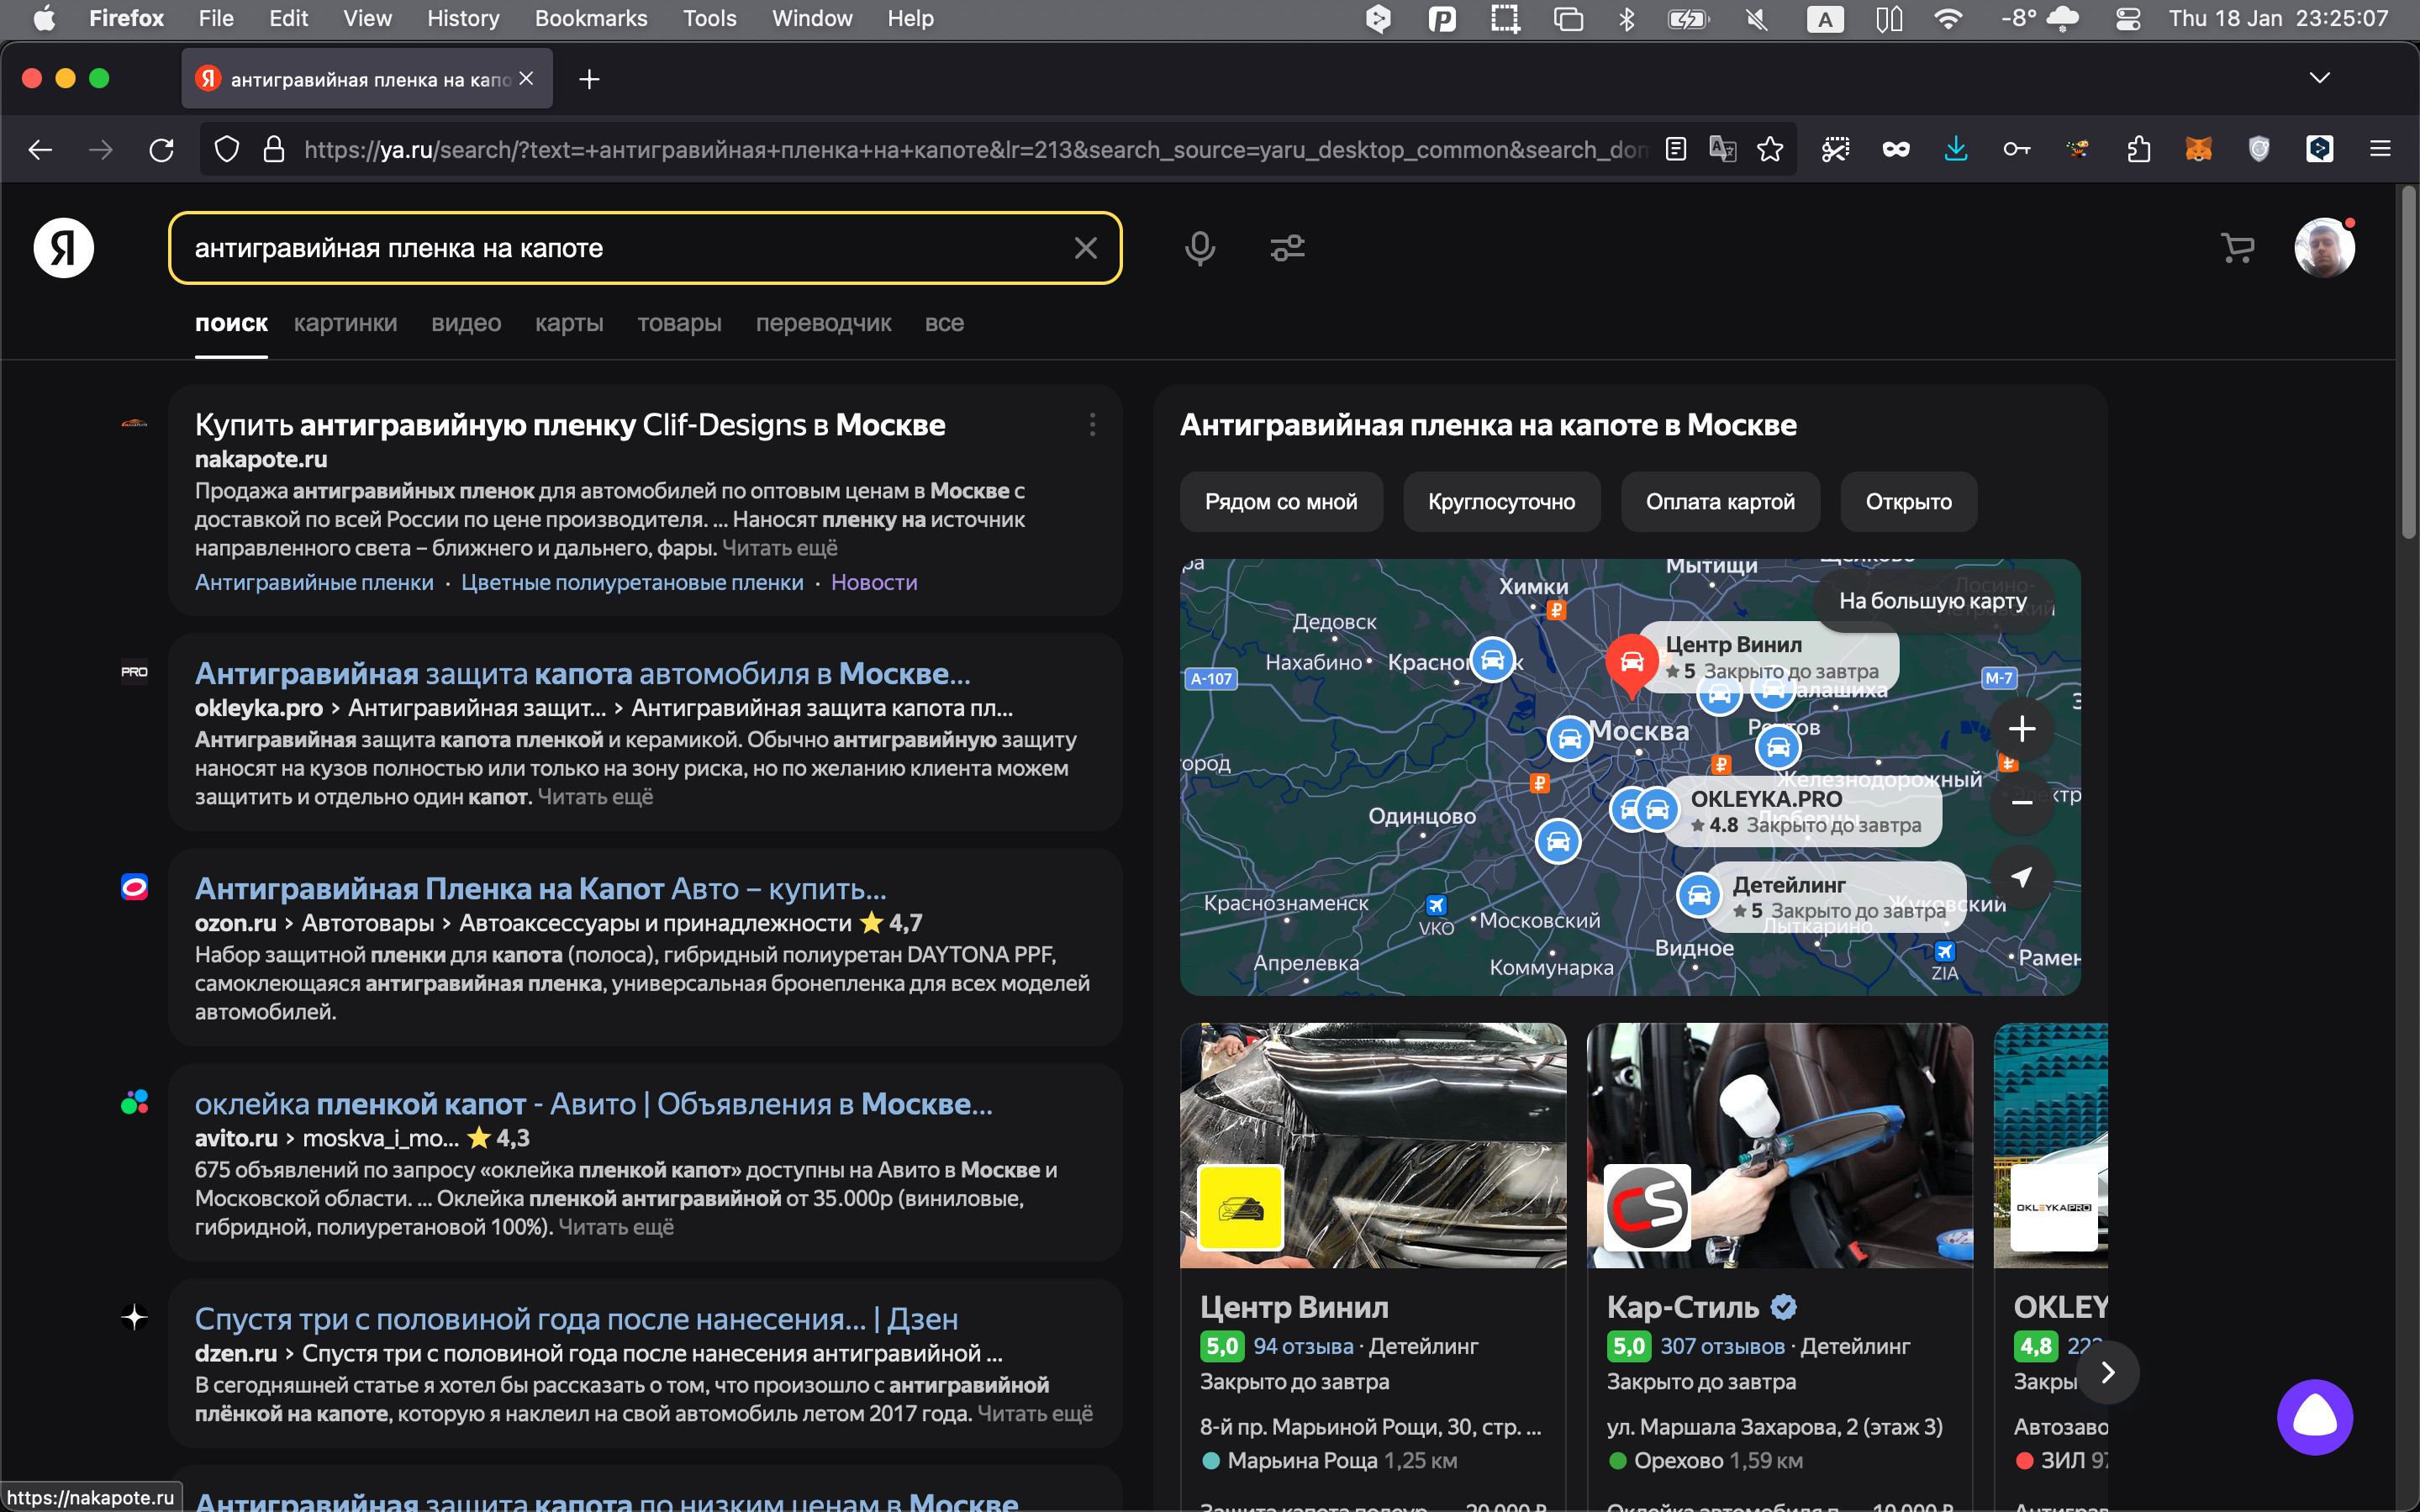The image size is (2420, 1512).
Task: Open the Bookmarks menu in menu bar
Action: tap(590, 18)
